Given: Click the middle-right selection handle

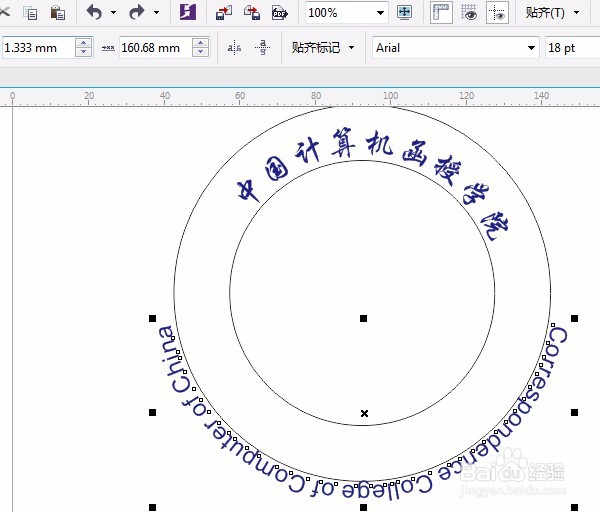Looking at the screenshot, I should coord(574,413).
